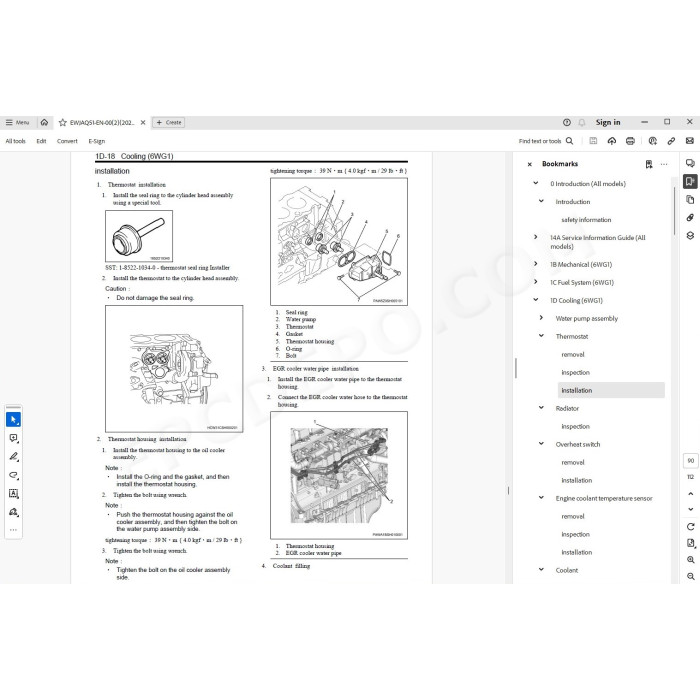This screenshot has width=700, height=700.
Task: Open the Installation bookmark under Overheat switch
Action: [x=577, y=480]
